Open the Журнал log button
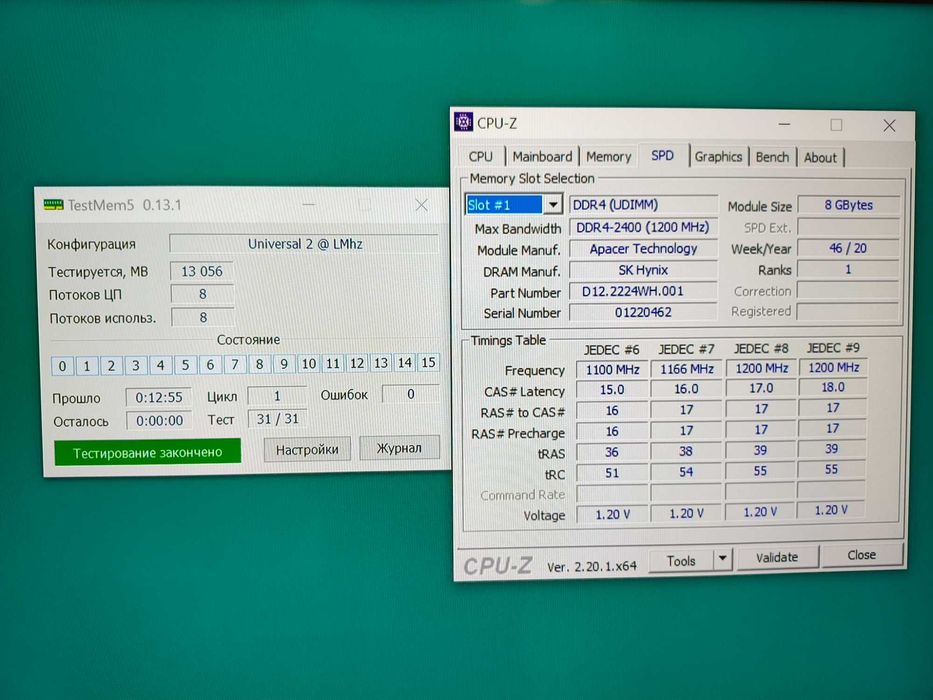 [x=399, y=448]
